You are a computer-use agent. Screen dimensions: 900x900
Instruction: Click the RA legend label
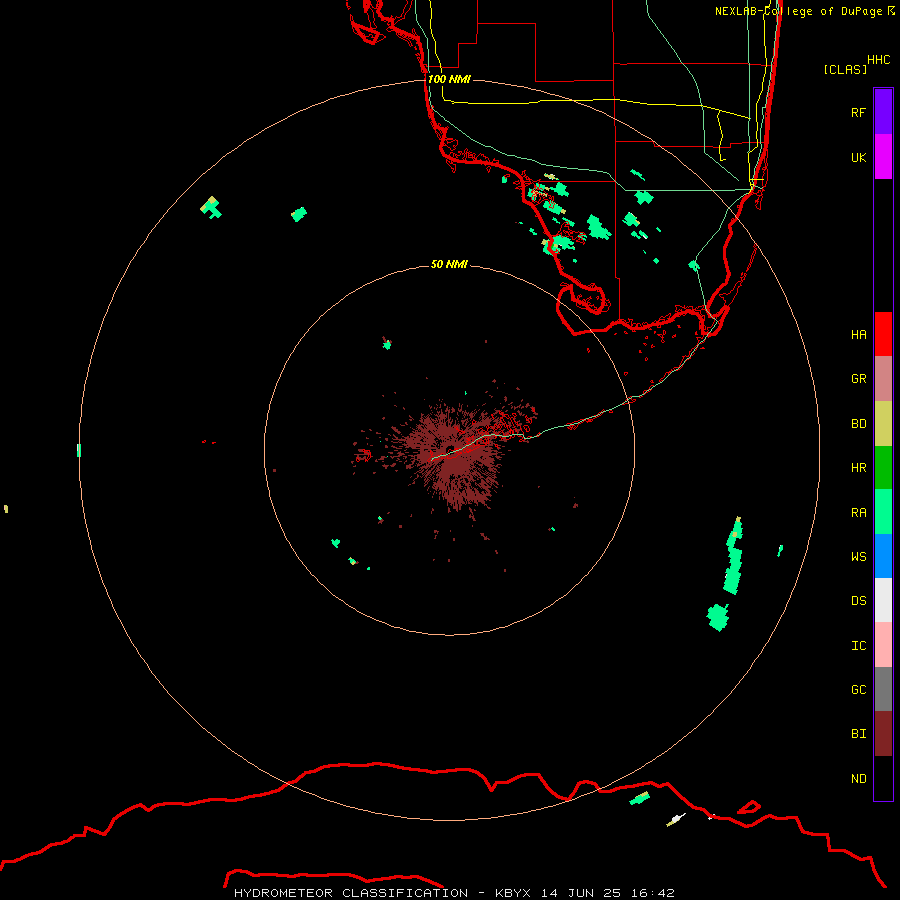tap(858, 513)
